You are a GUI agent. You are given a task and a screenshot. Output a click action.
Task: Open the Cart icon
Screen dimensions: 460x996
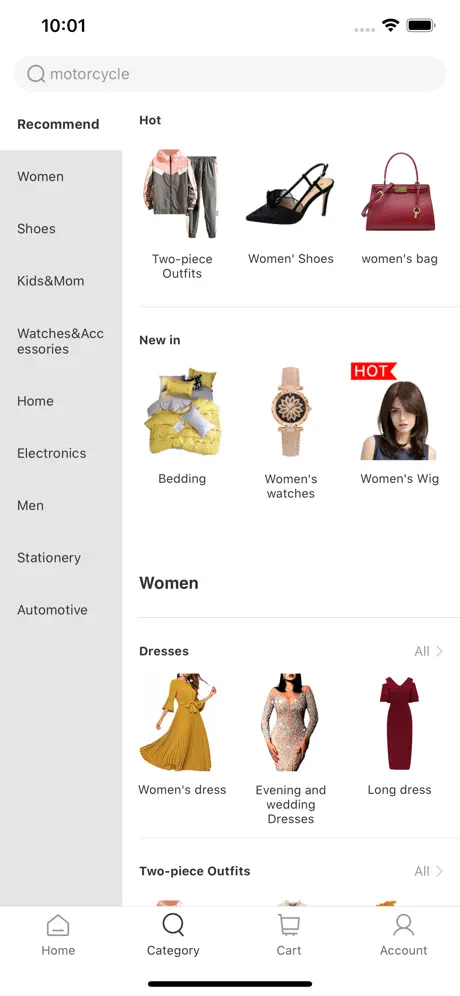click(289, 925)
